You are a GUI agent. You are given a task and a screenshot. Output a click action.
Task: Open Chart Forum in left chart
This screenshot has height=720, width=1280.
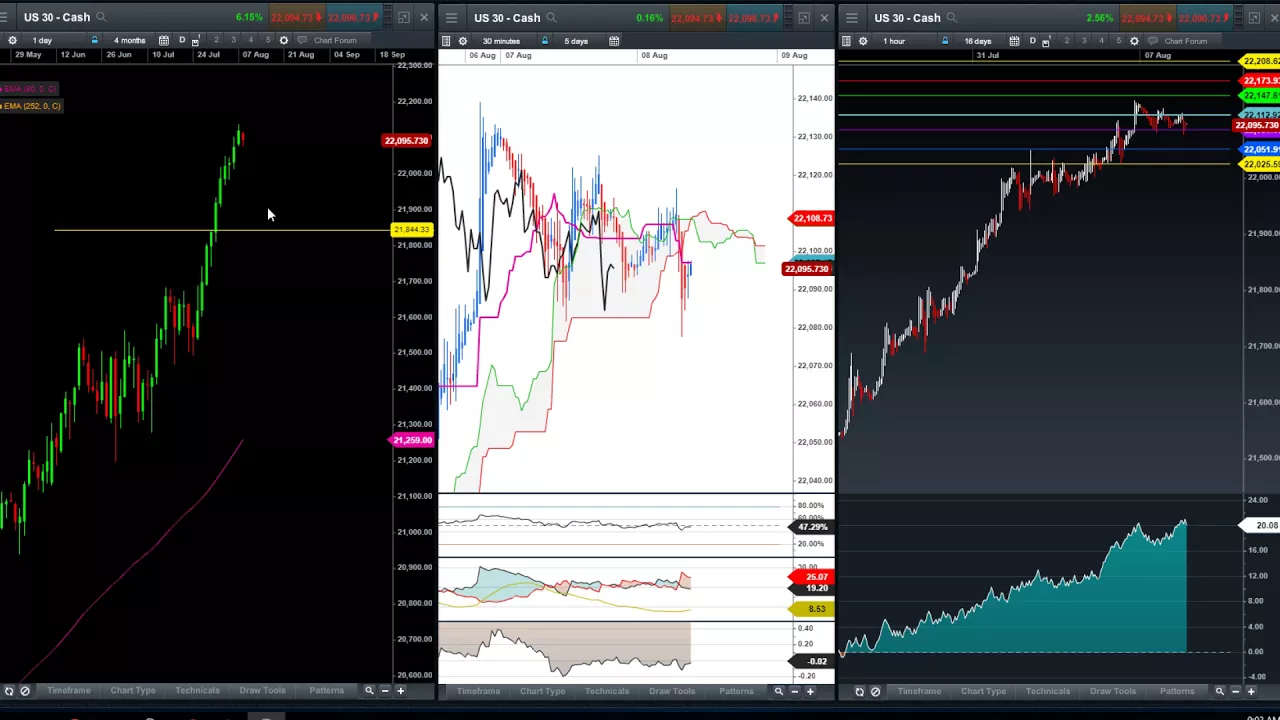coord(329,40)
